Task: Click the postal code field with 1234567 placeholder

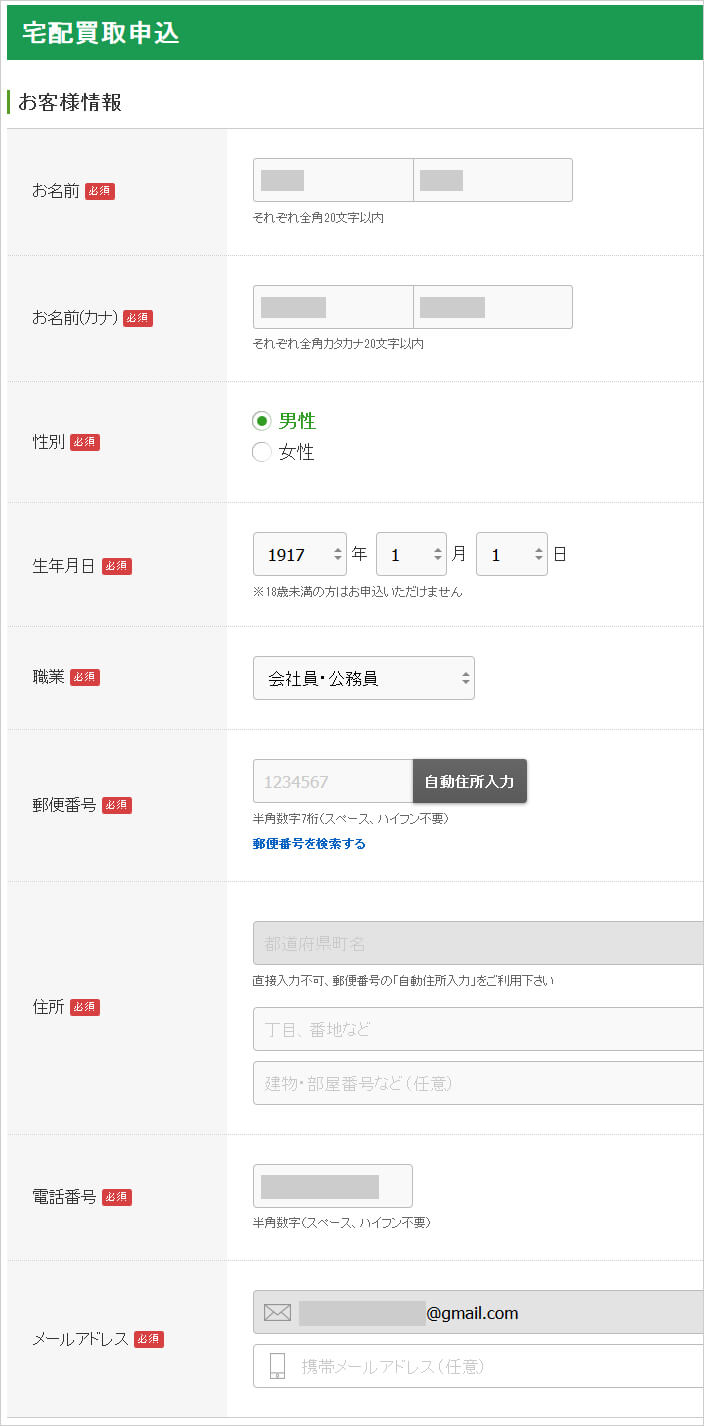Action: tap(332, 782)
